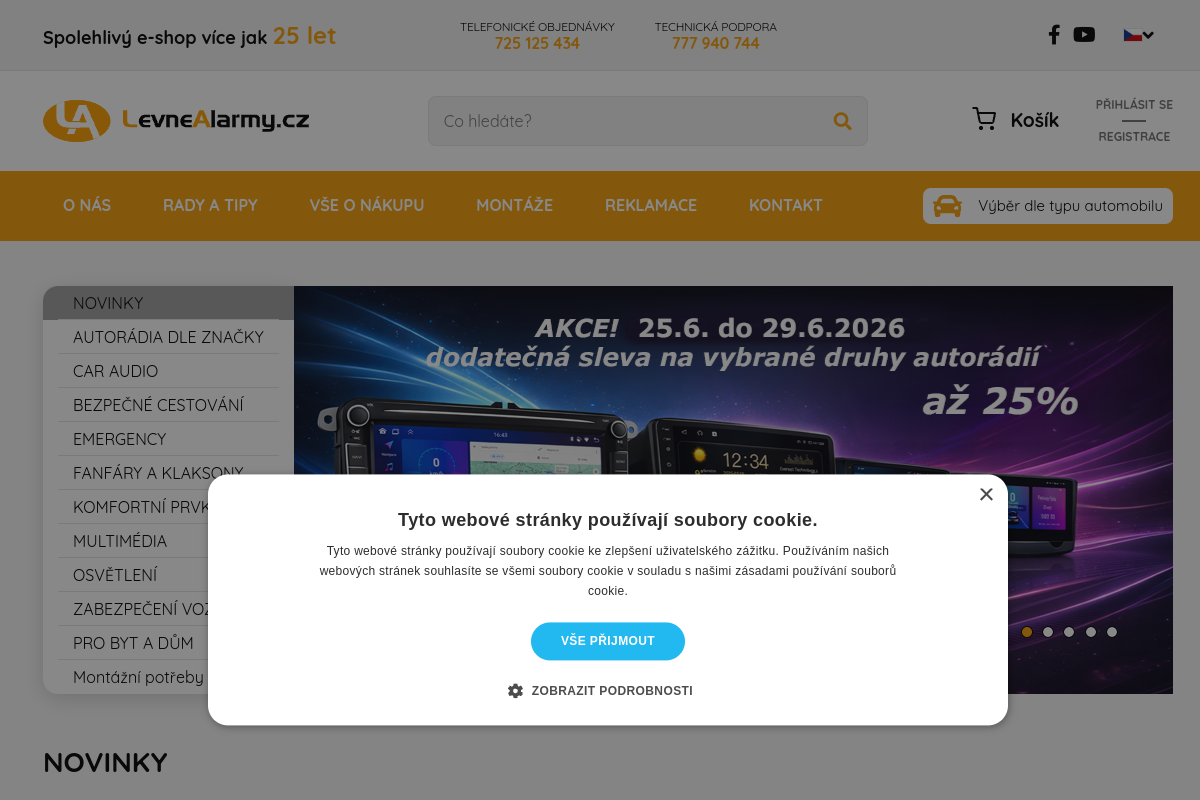Select the second carousel dot
The height and width of the screenshot is (800, 1200).
(x=1048, y=632)
